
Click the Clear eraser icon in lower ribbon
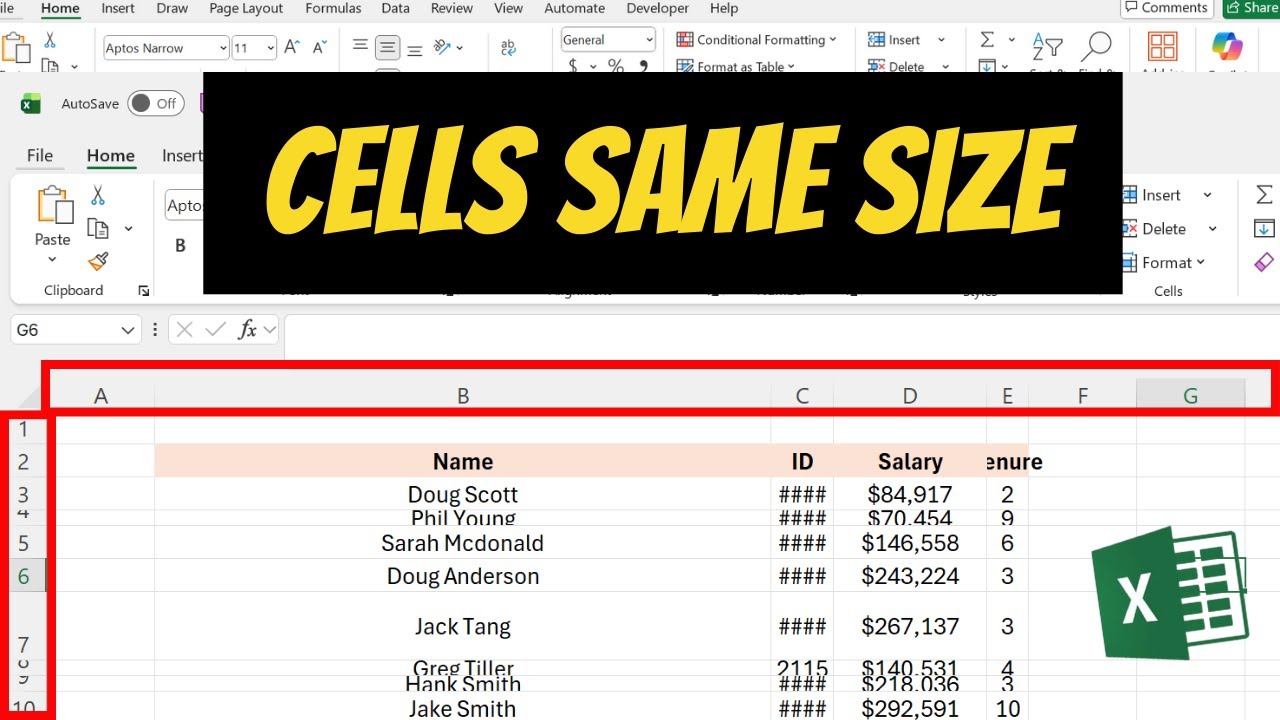click(x=1264, y=262)
